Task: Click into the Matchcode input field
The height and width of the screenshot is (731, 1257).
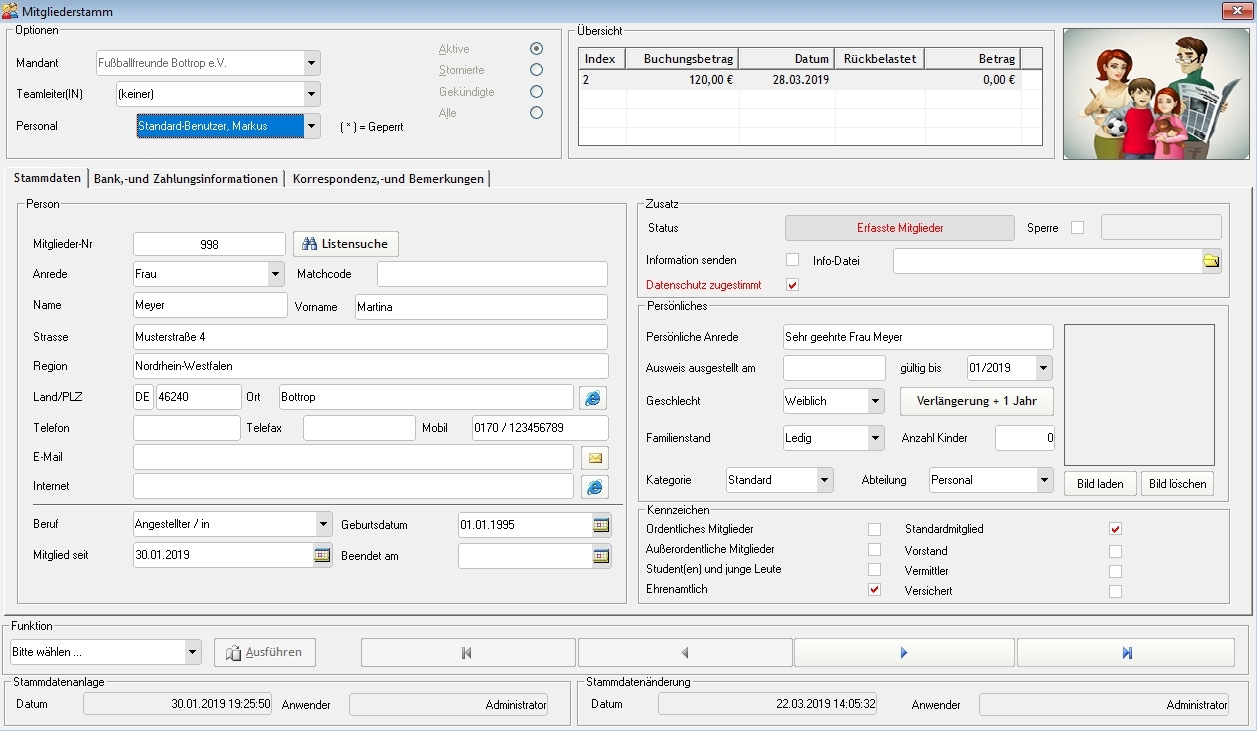Action: [x=492, y=274]
